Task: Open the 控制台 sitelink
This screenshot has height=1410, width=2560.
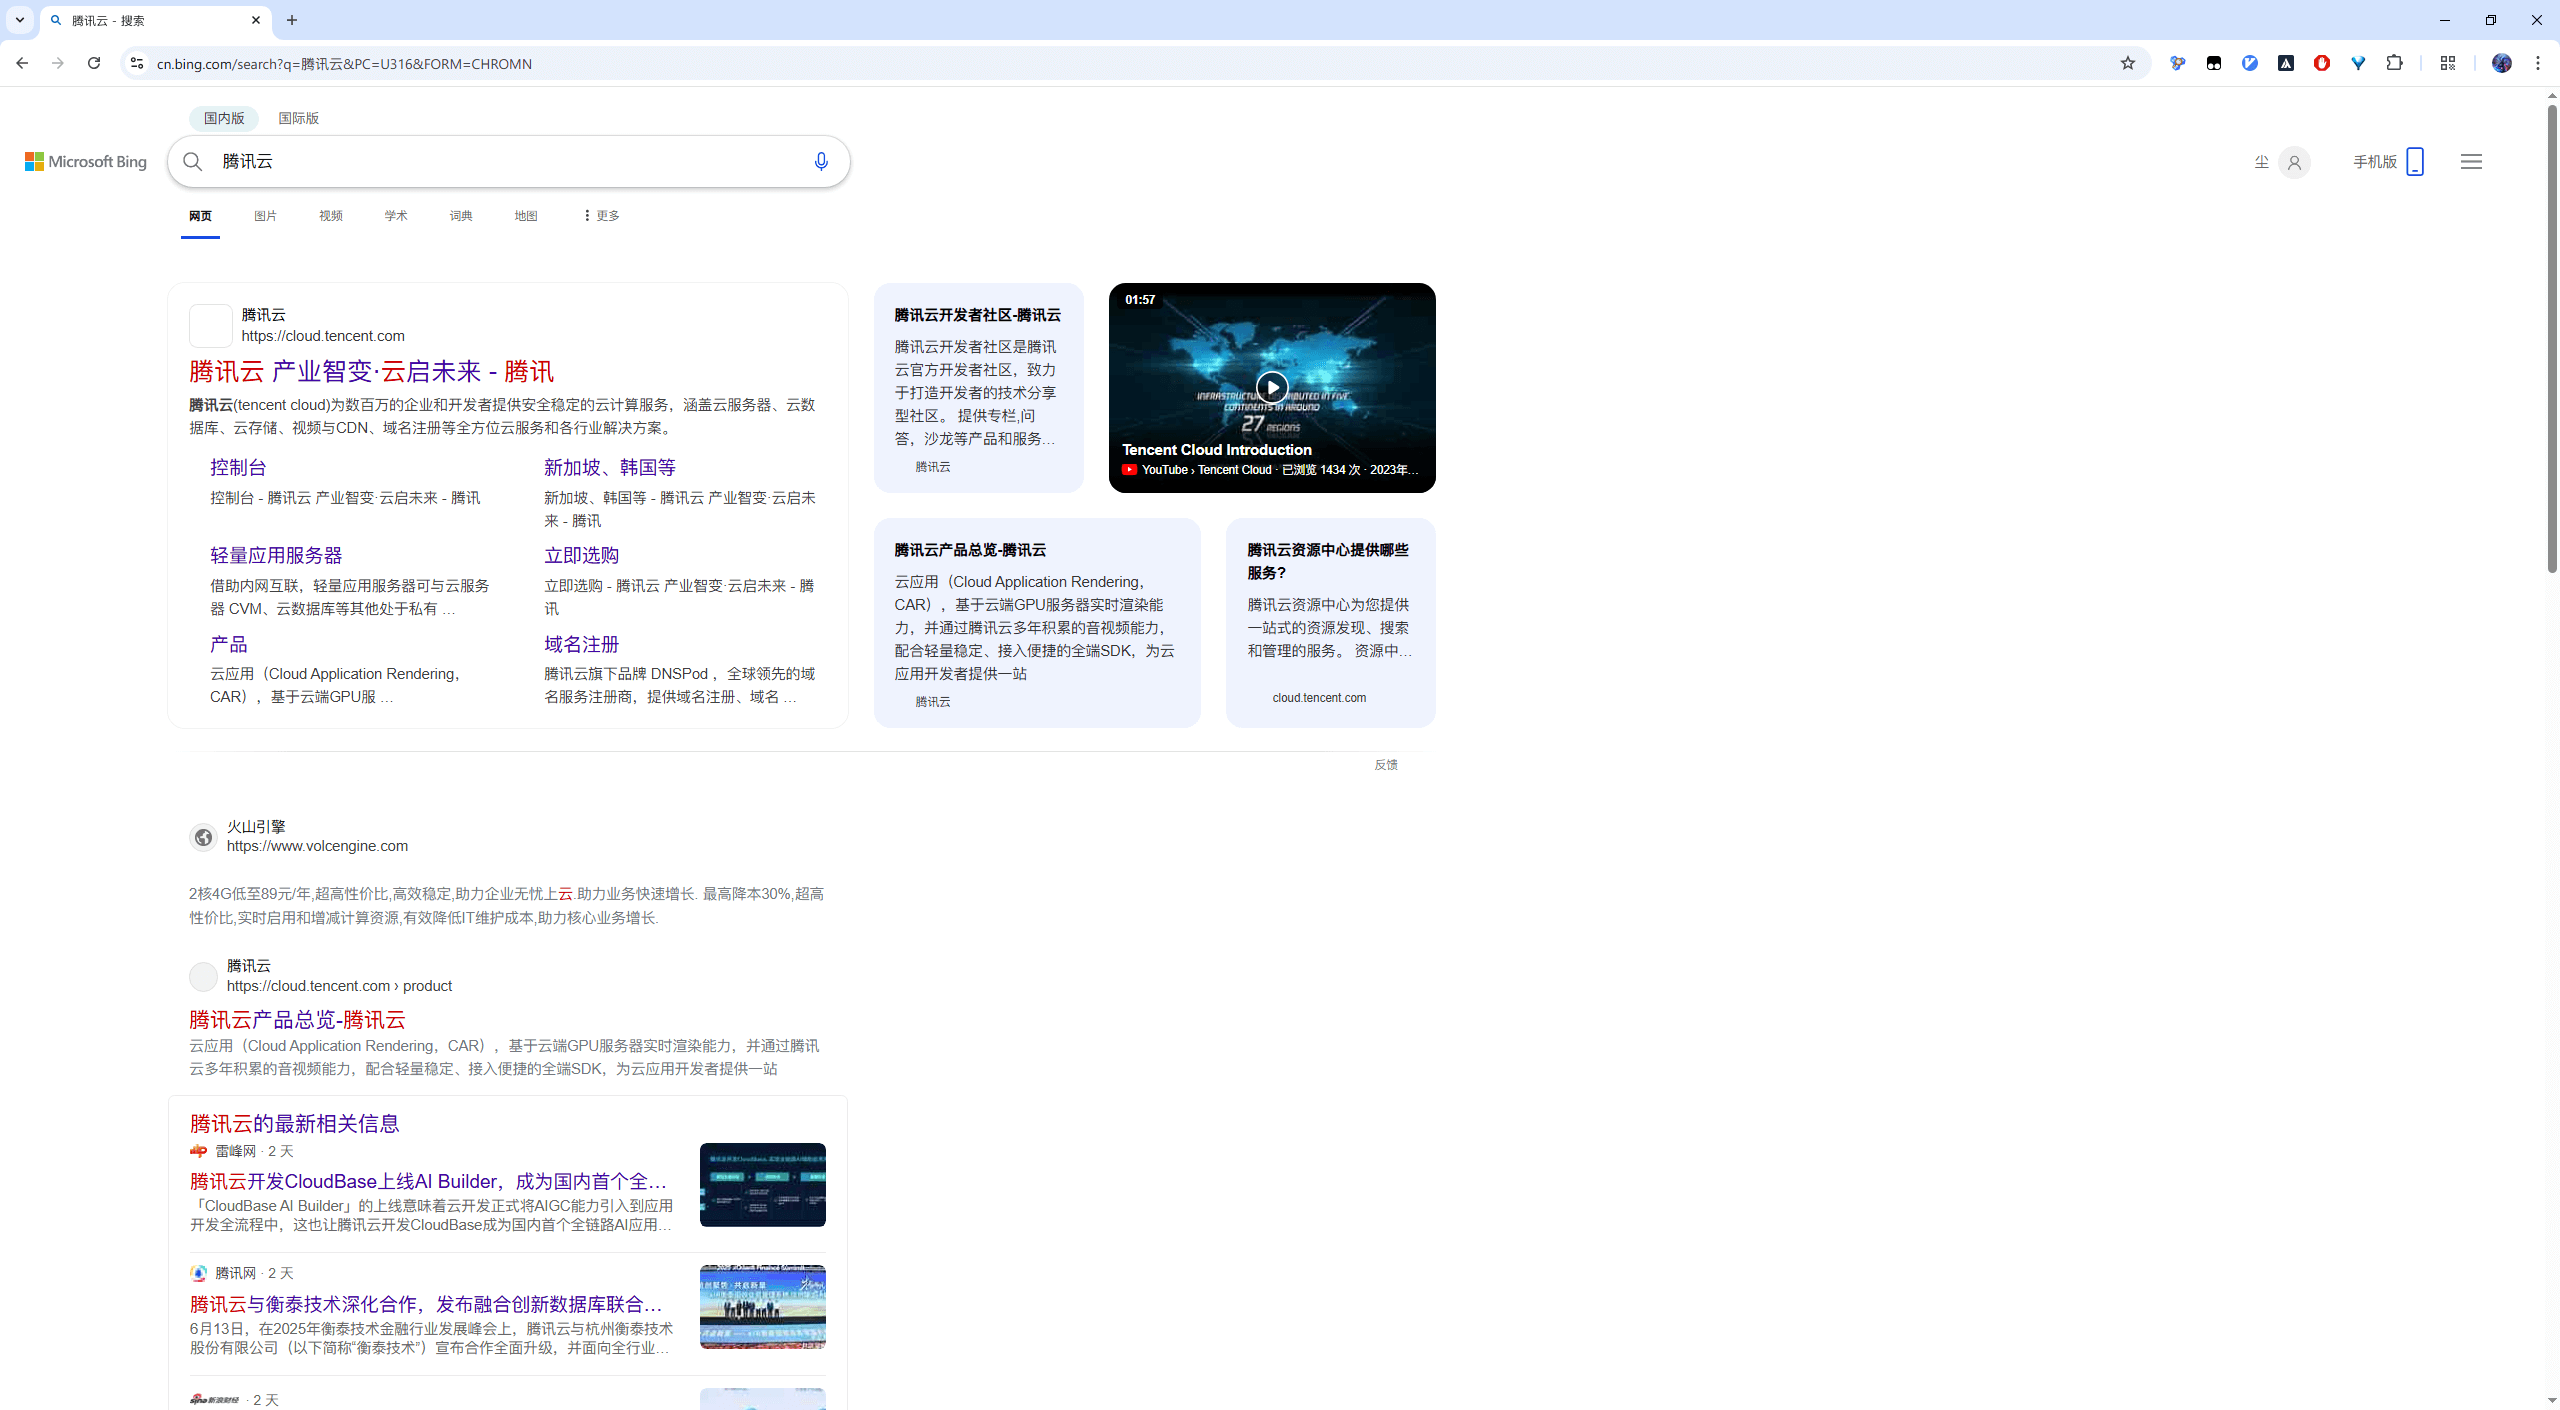Action: coord(238,467)
